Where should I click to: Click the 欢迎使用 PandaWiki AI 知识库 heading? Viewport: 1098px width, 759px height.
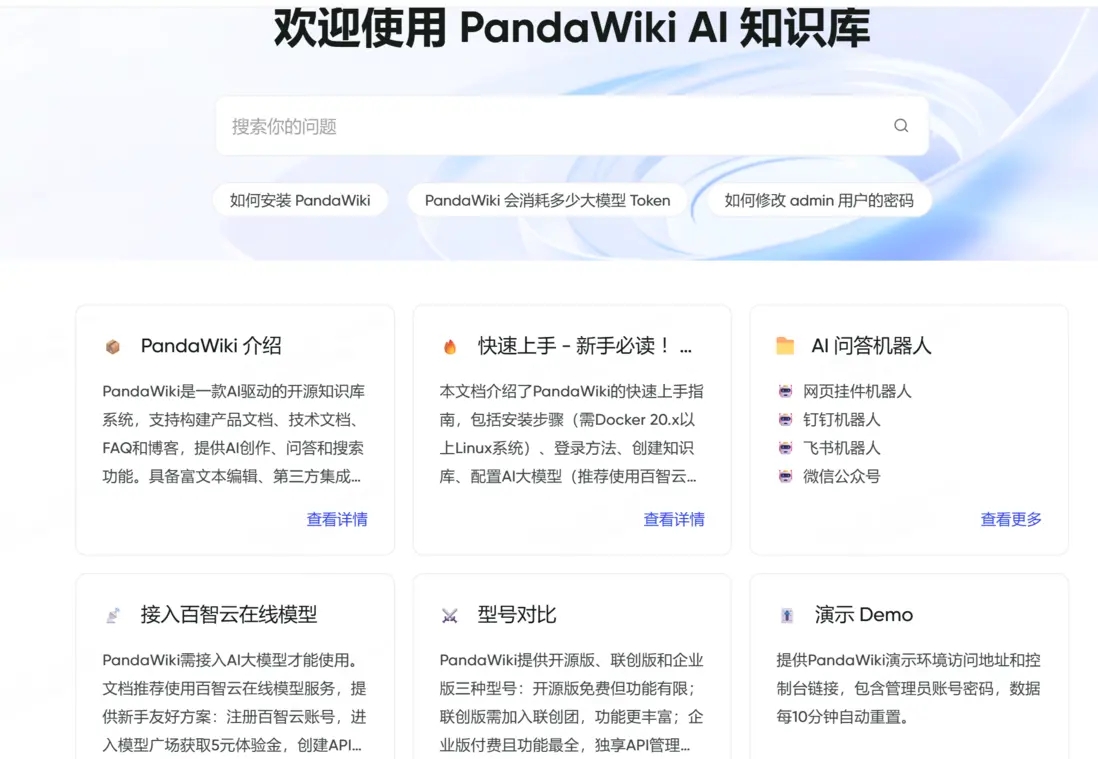click(571, 28)
